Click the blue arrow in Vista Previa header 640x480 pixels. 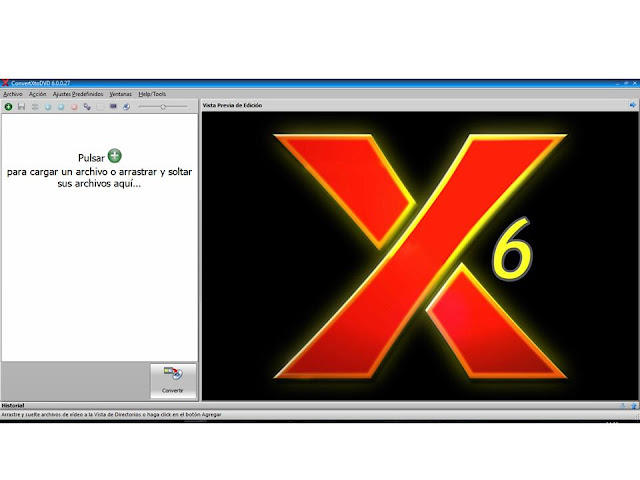click(x=633, y=105)
